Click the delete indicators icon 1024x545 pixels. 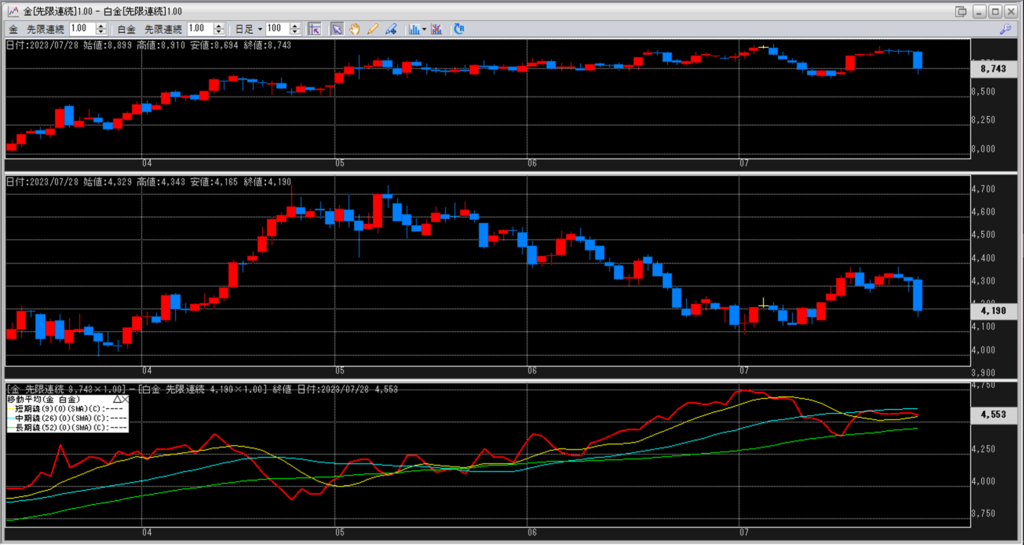tap(437, 29)
